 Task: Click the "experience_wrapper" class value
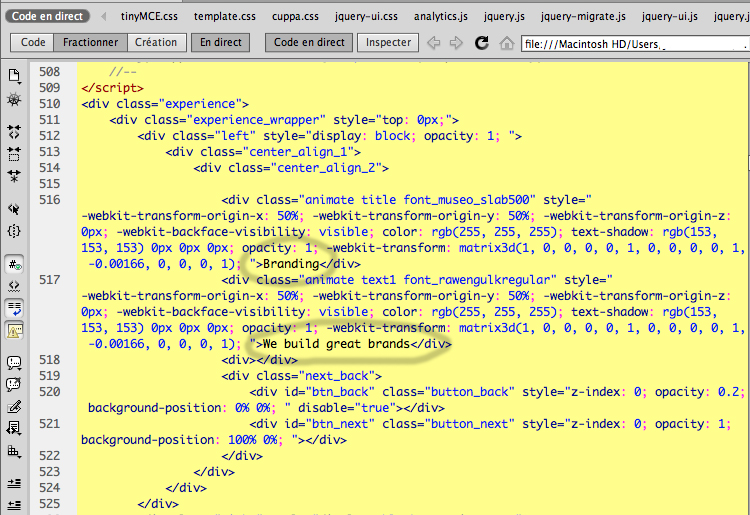pos(256,120)
